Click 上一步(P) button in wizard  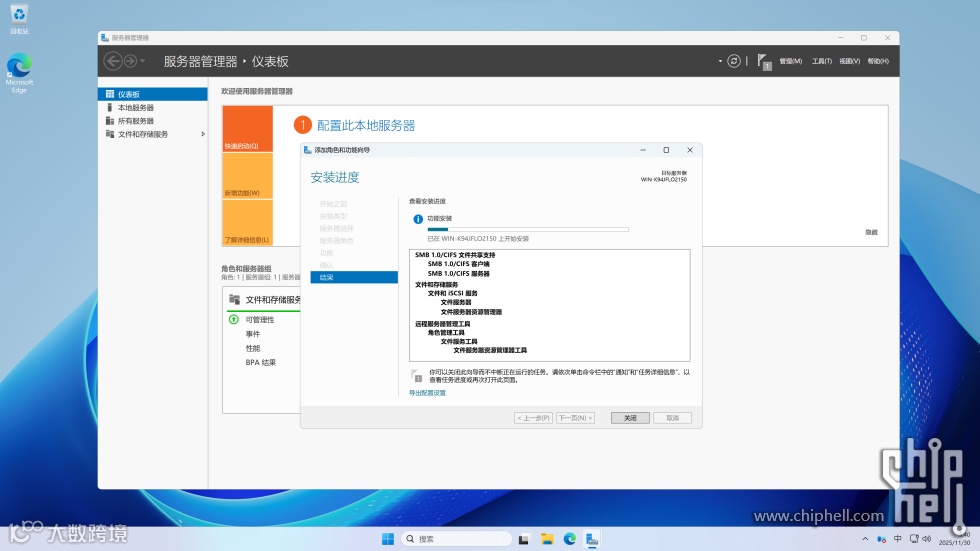click(533, 418)
